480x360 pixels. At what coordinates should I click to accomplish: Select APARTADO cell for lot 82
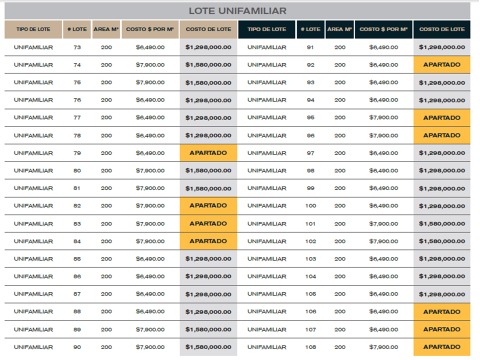tap(208, 206)
